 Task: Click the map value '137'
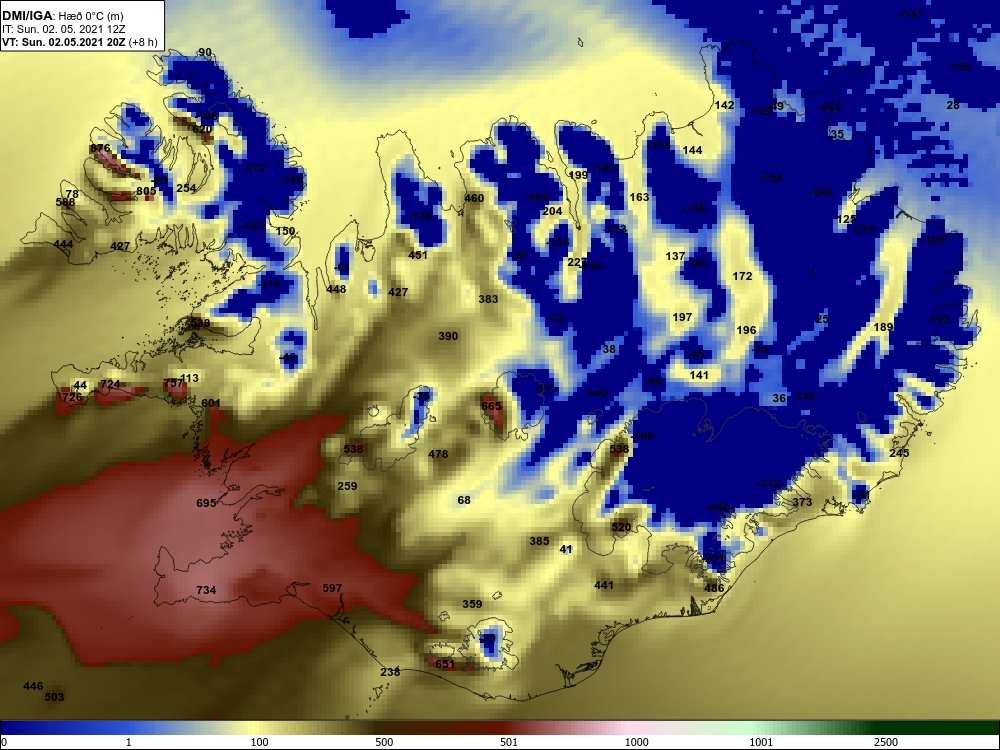click(675, 256)
